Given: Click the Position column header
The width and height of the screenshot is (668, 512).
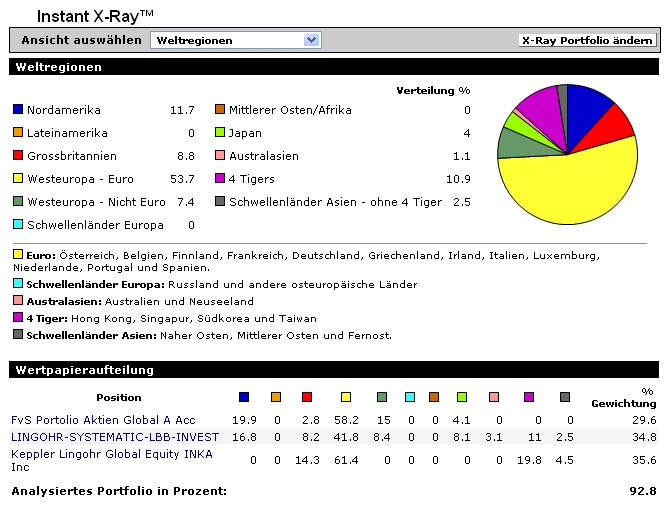Looking at the screenshot, I should [119, 398].
